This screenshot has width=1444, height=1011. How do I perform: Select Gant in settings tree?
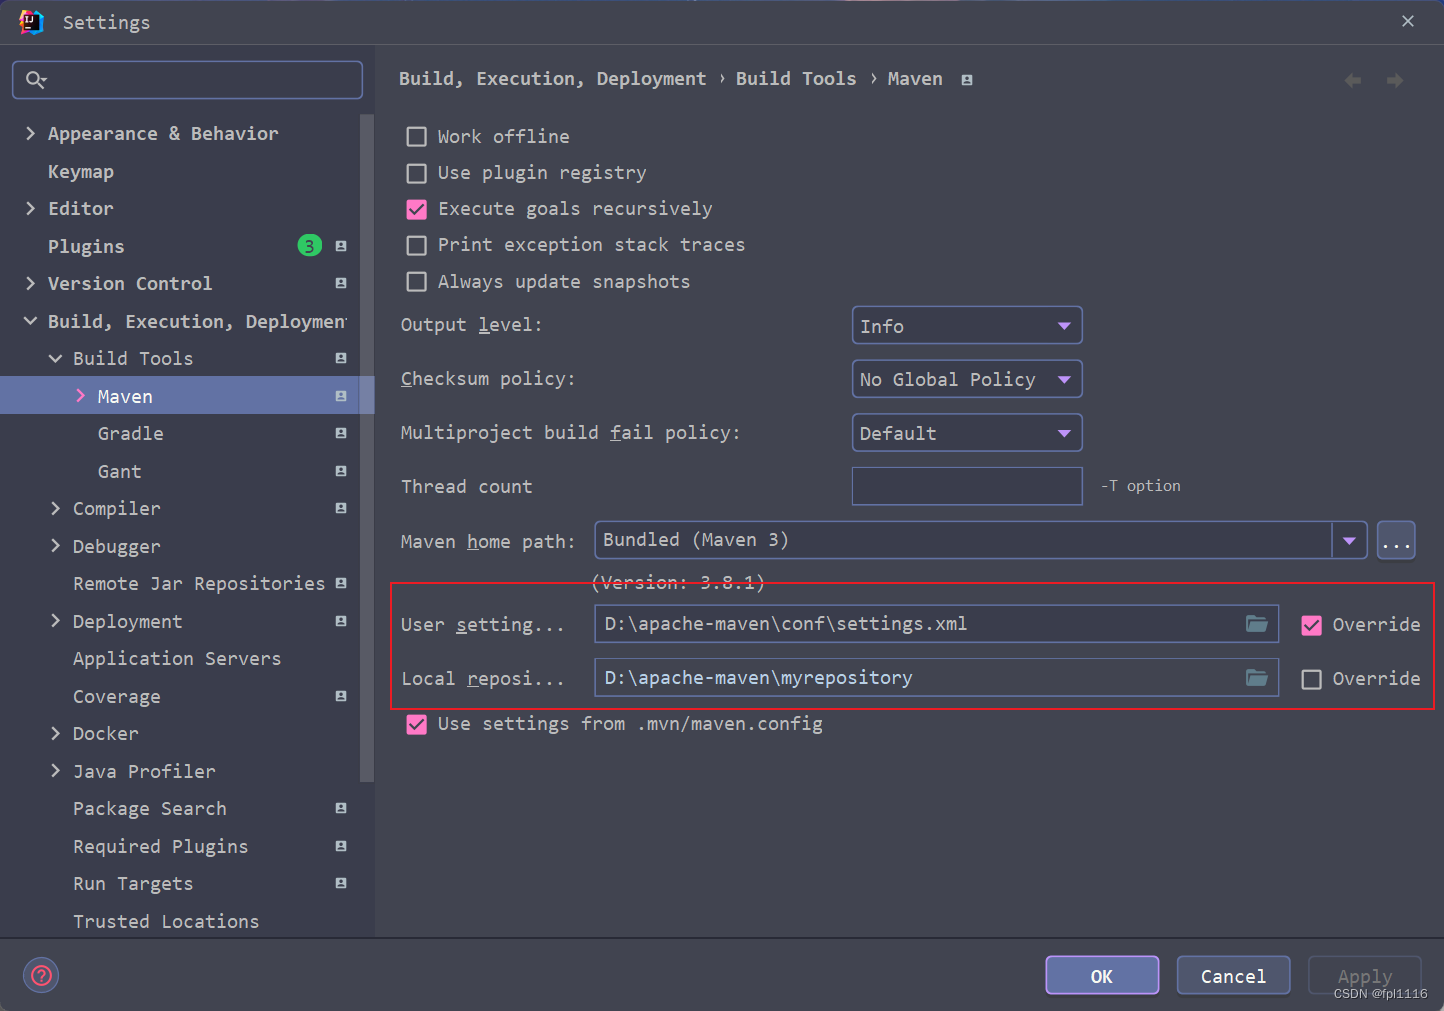pyautogui.click(x=119, y=471)
